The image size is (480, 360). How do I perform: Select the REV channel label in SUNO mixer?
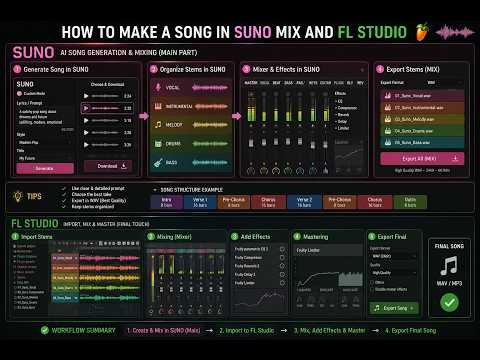point(360,83)
